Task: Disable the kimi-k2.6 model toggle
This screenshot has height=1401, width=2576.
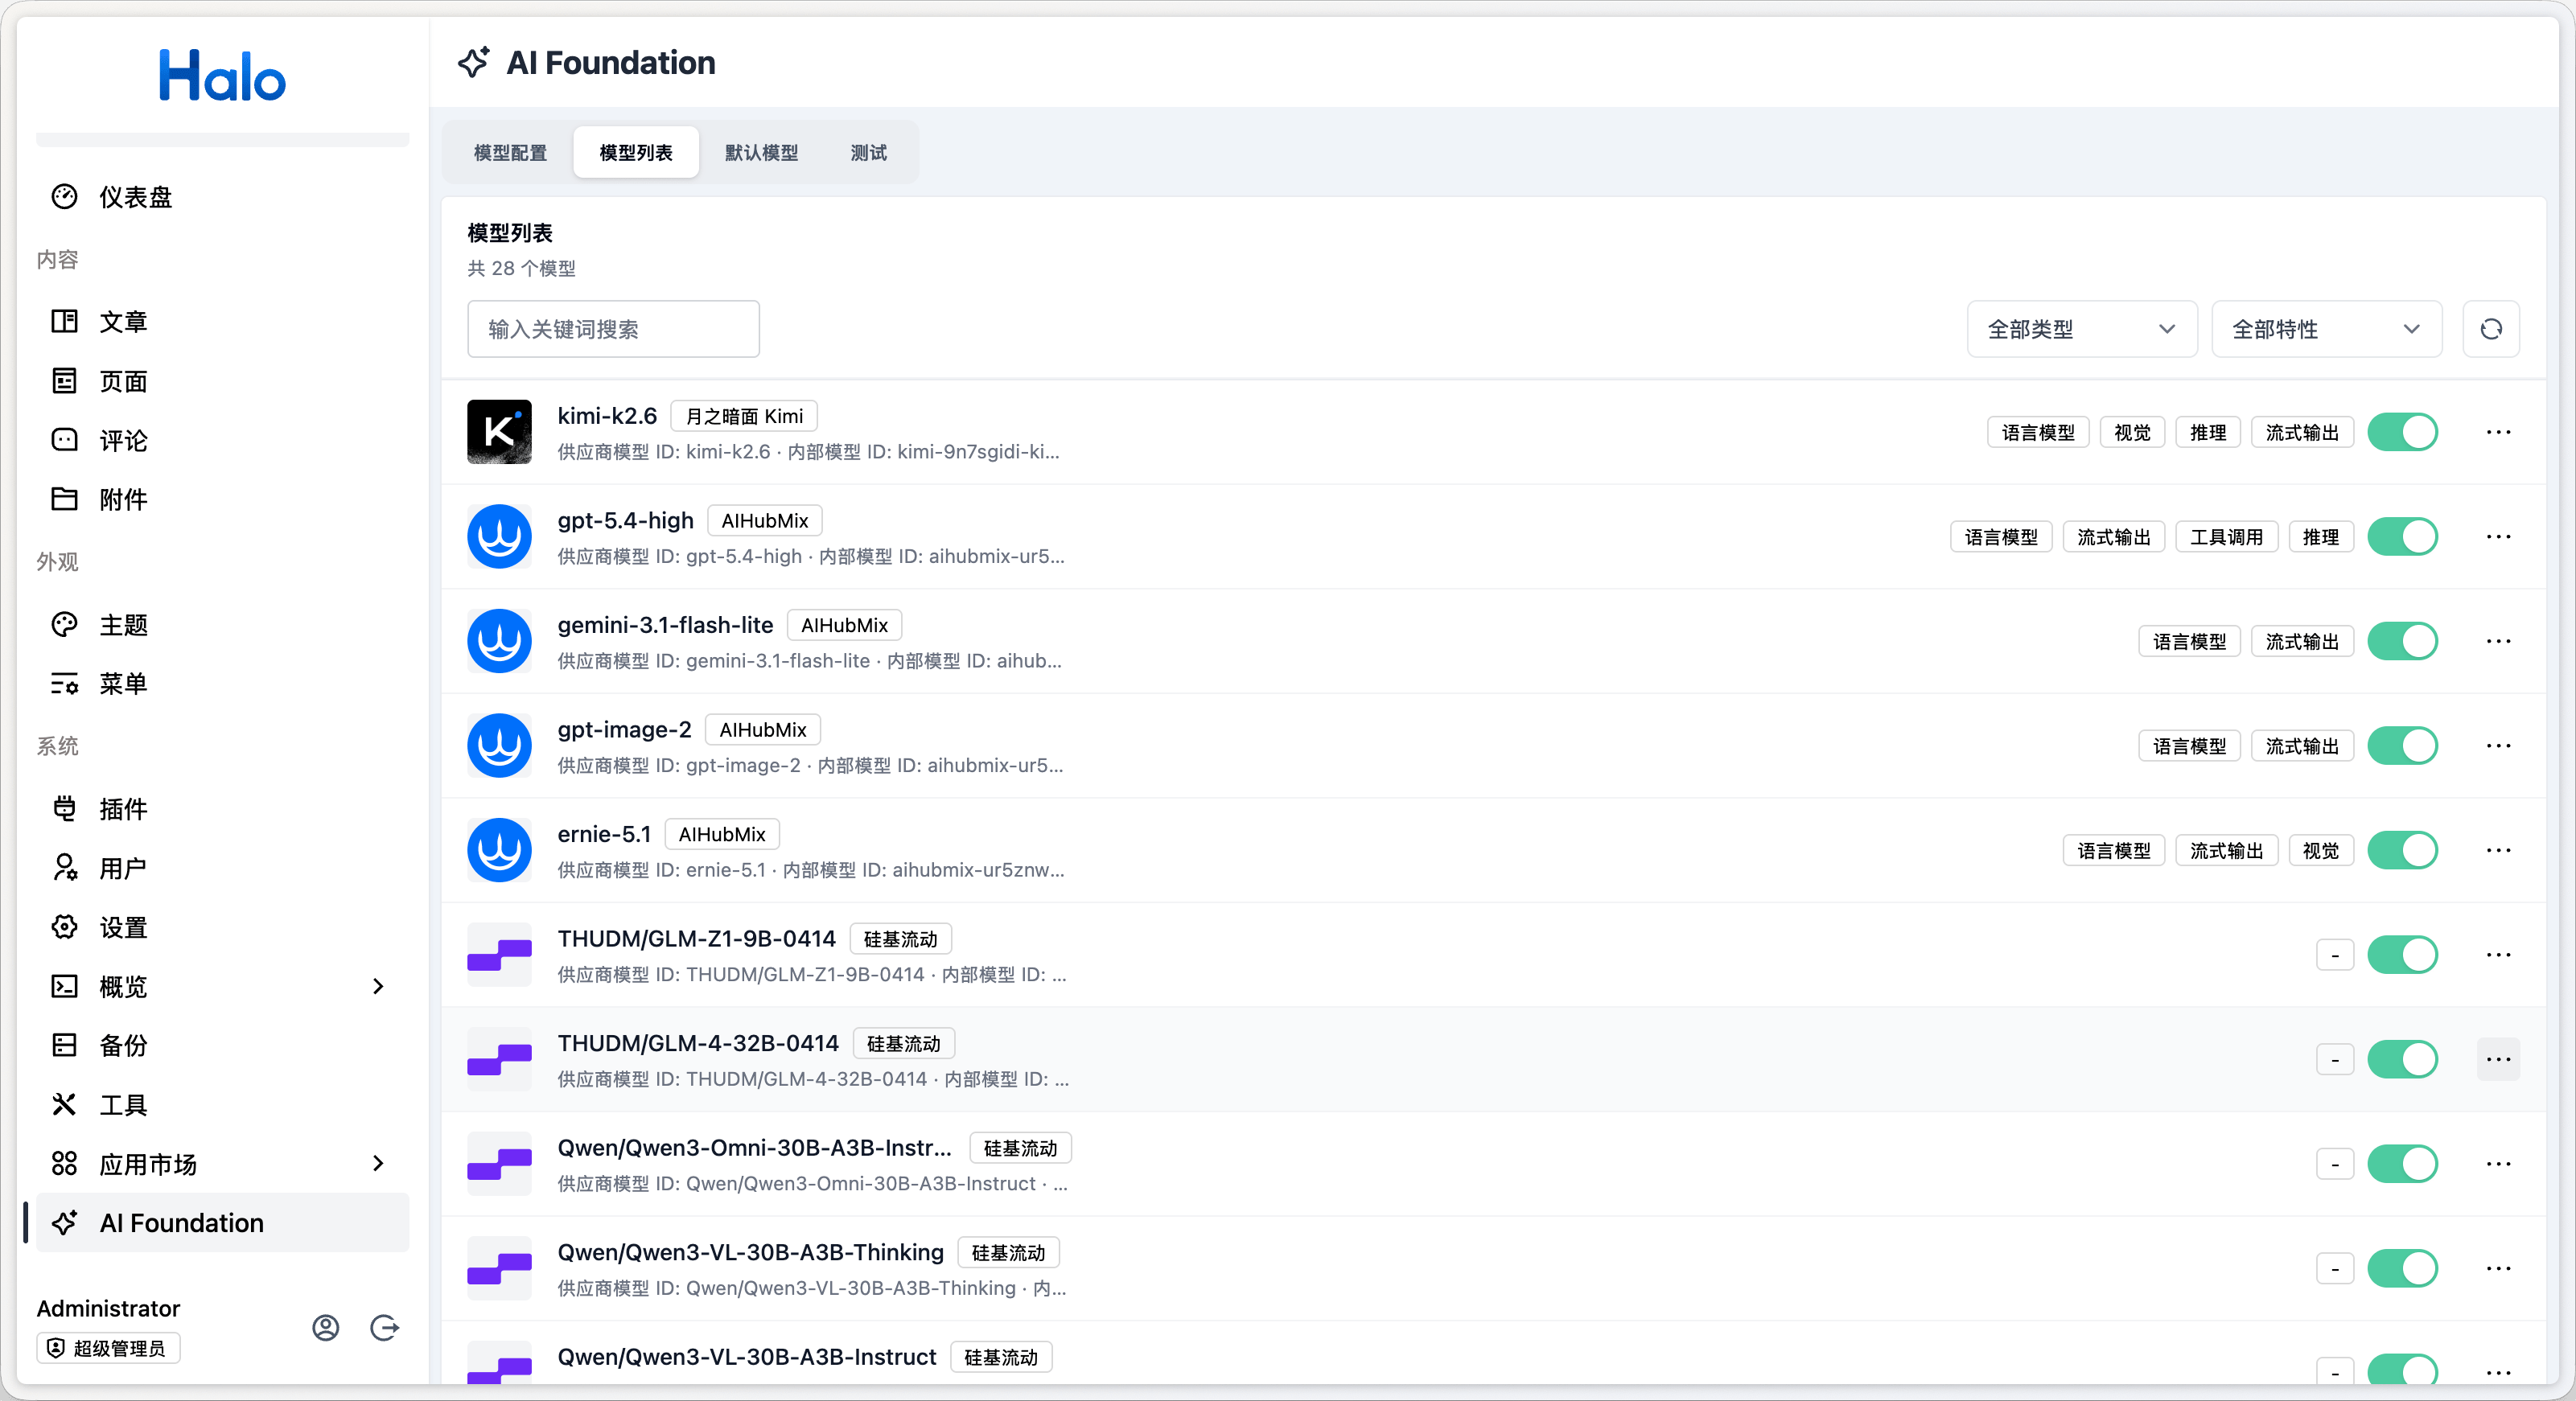Action: tap(2402, 432)
